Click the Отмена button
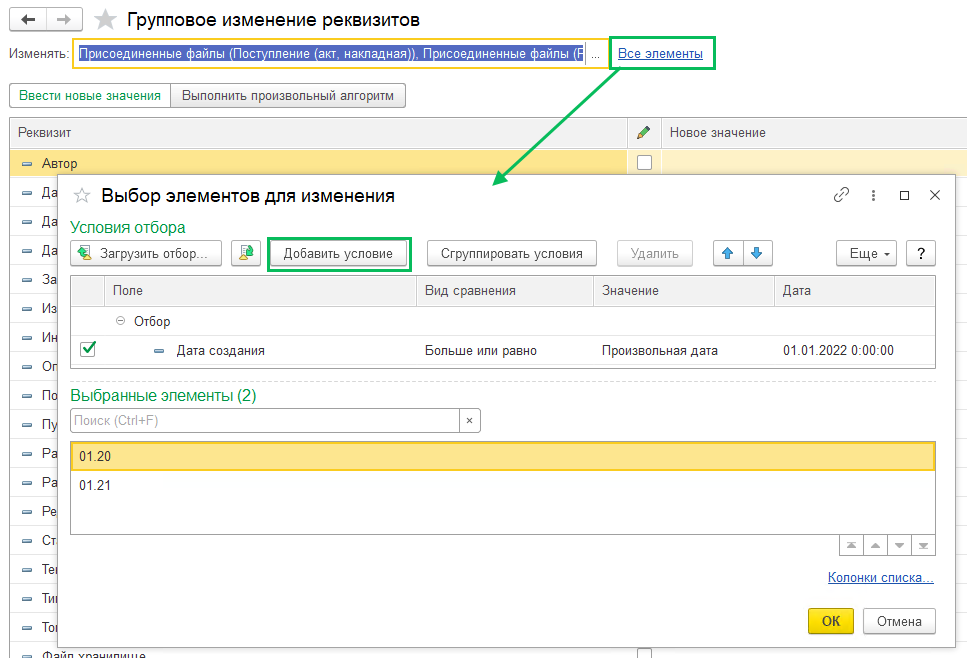967x658 pixels. click(899, 621)
